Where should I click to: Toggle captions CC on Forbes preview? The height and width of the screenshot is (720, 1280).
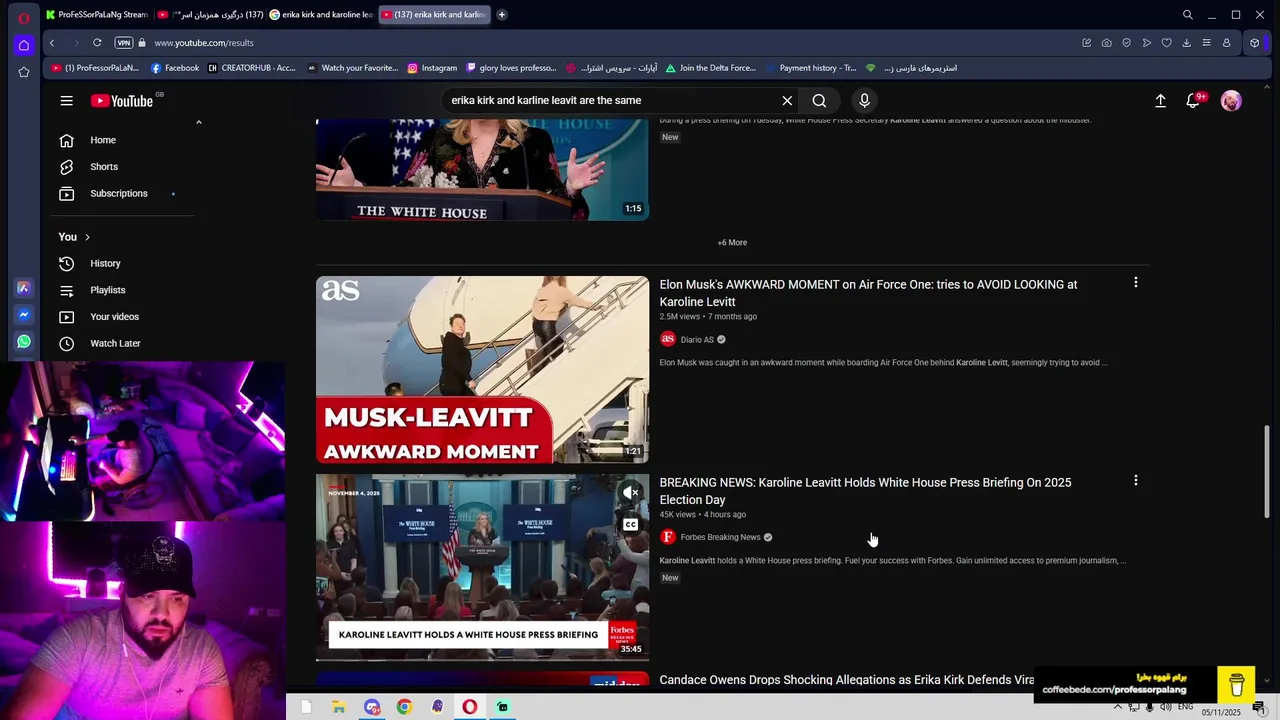[630, 524]
